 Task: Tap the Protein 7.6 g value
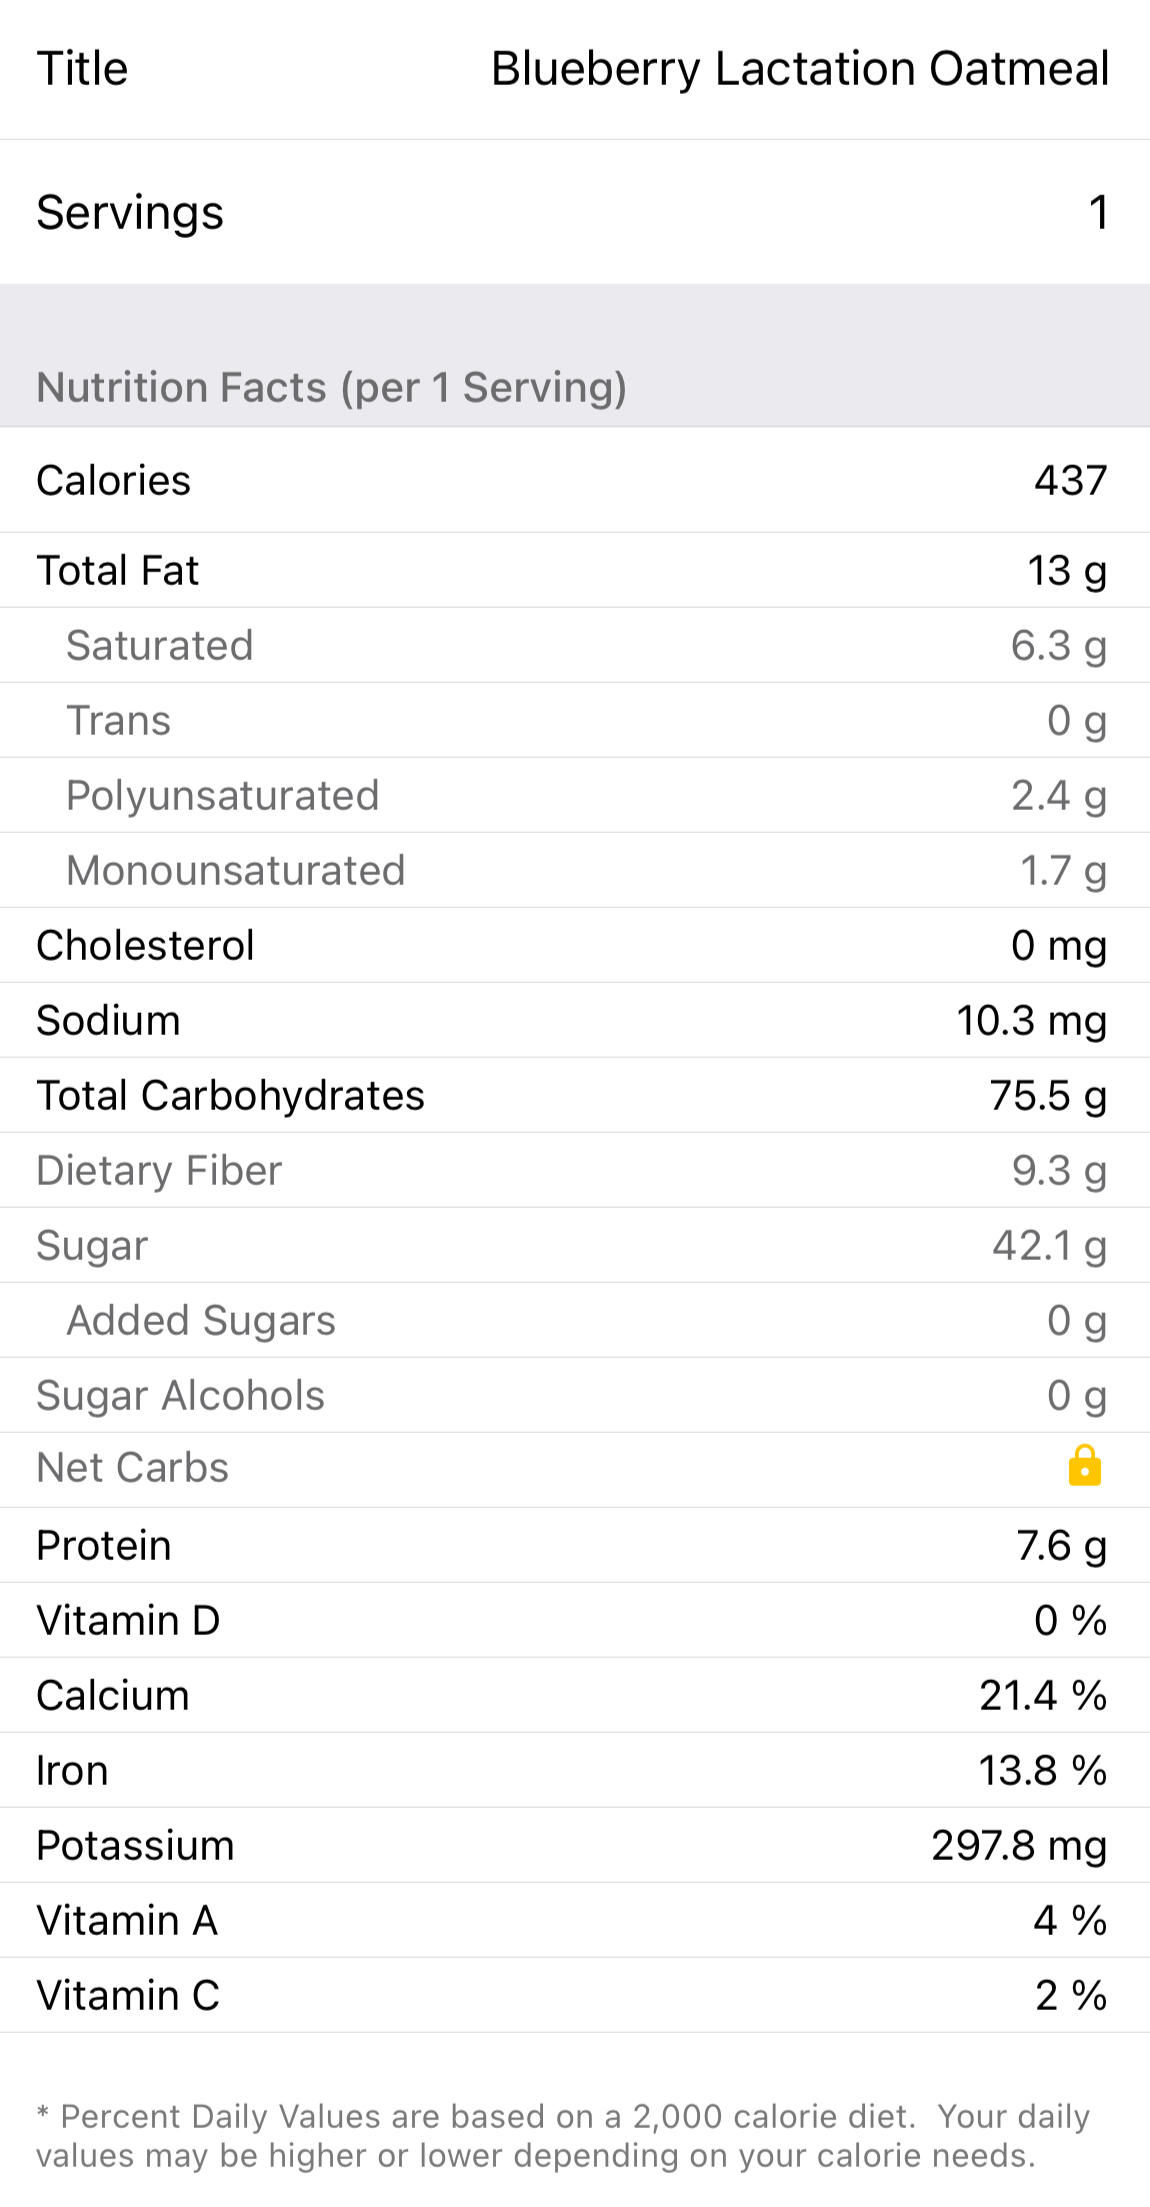pos(1061,1546)
